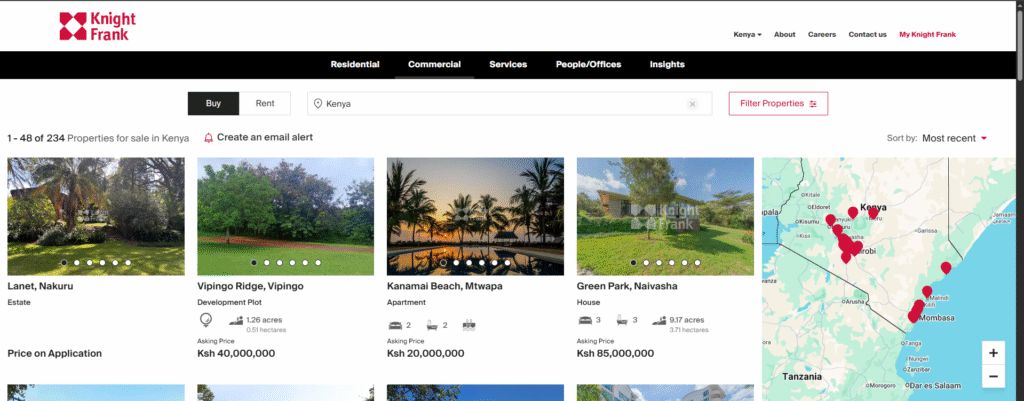This screenshot has height=401, width=1024.
Task: Open the Insights menu item
Action: [667, 65]
